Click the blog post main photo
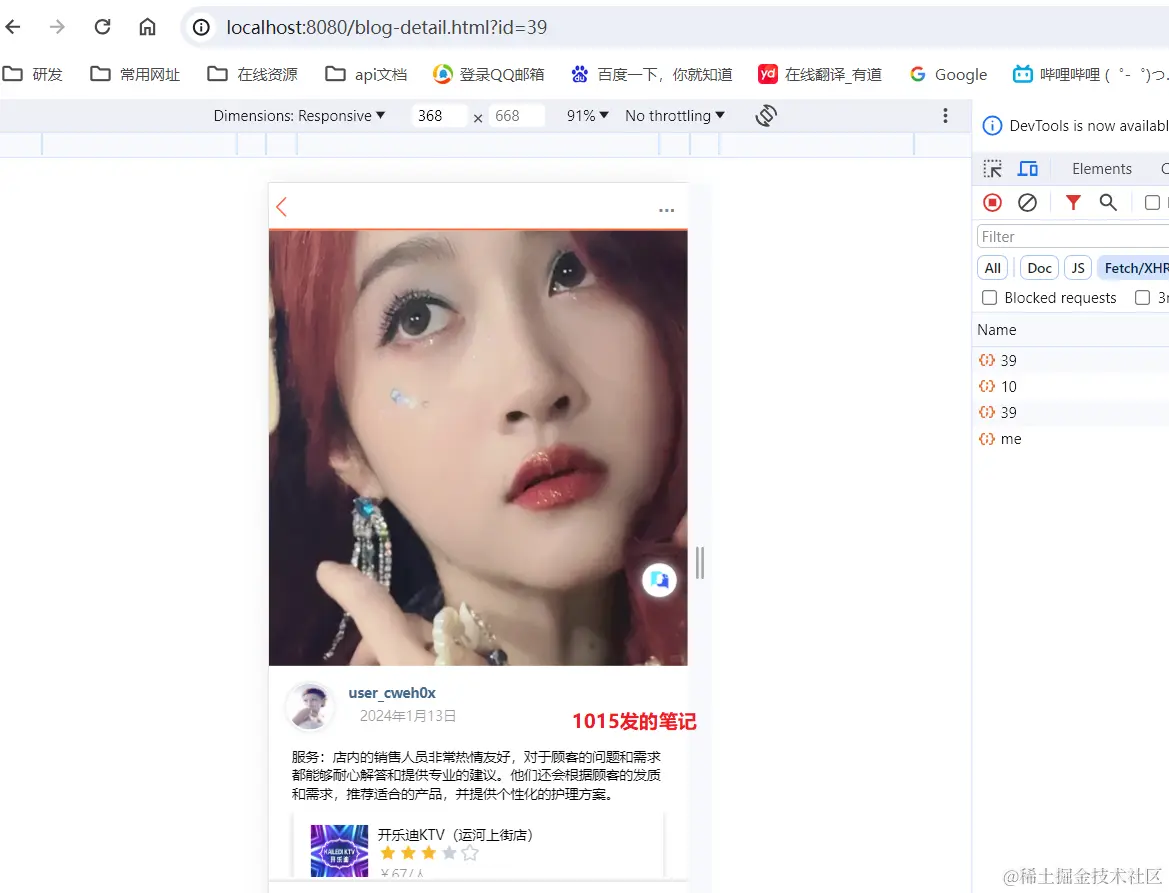Image resolution: width=1169 pixels, height=893 pixels. click(x=478, y=447)
